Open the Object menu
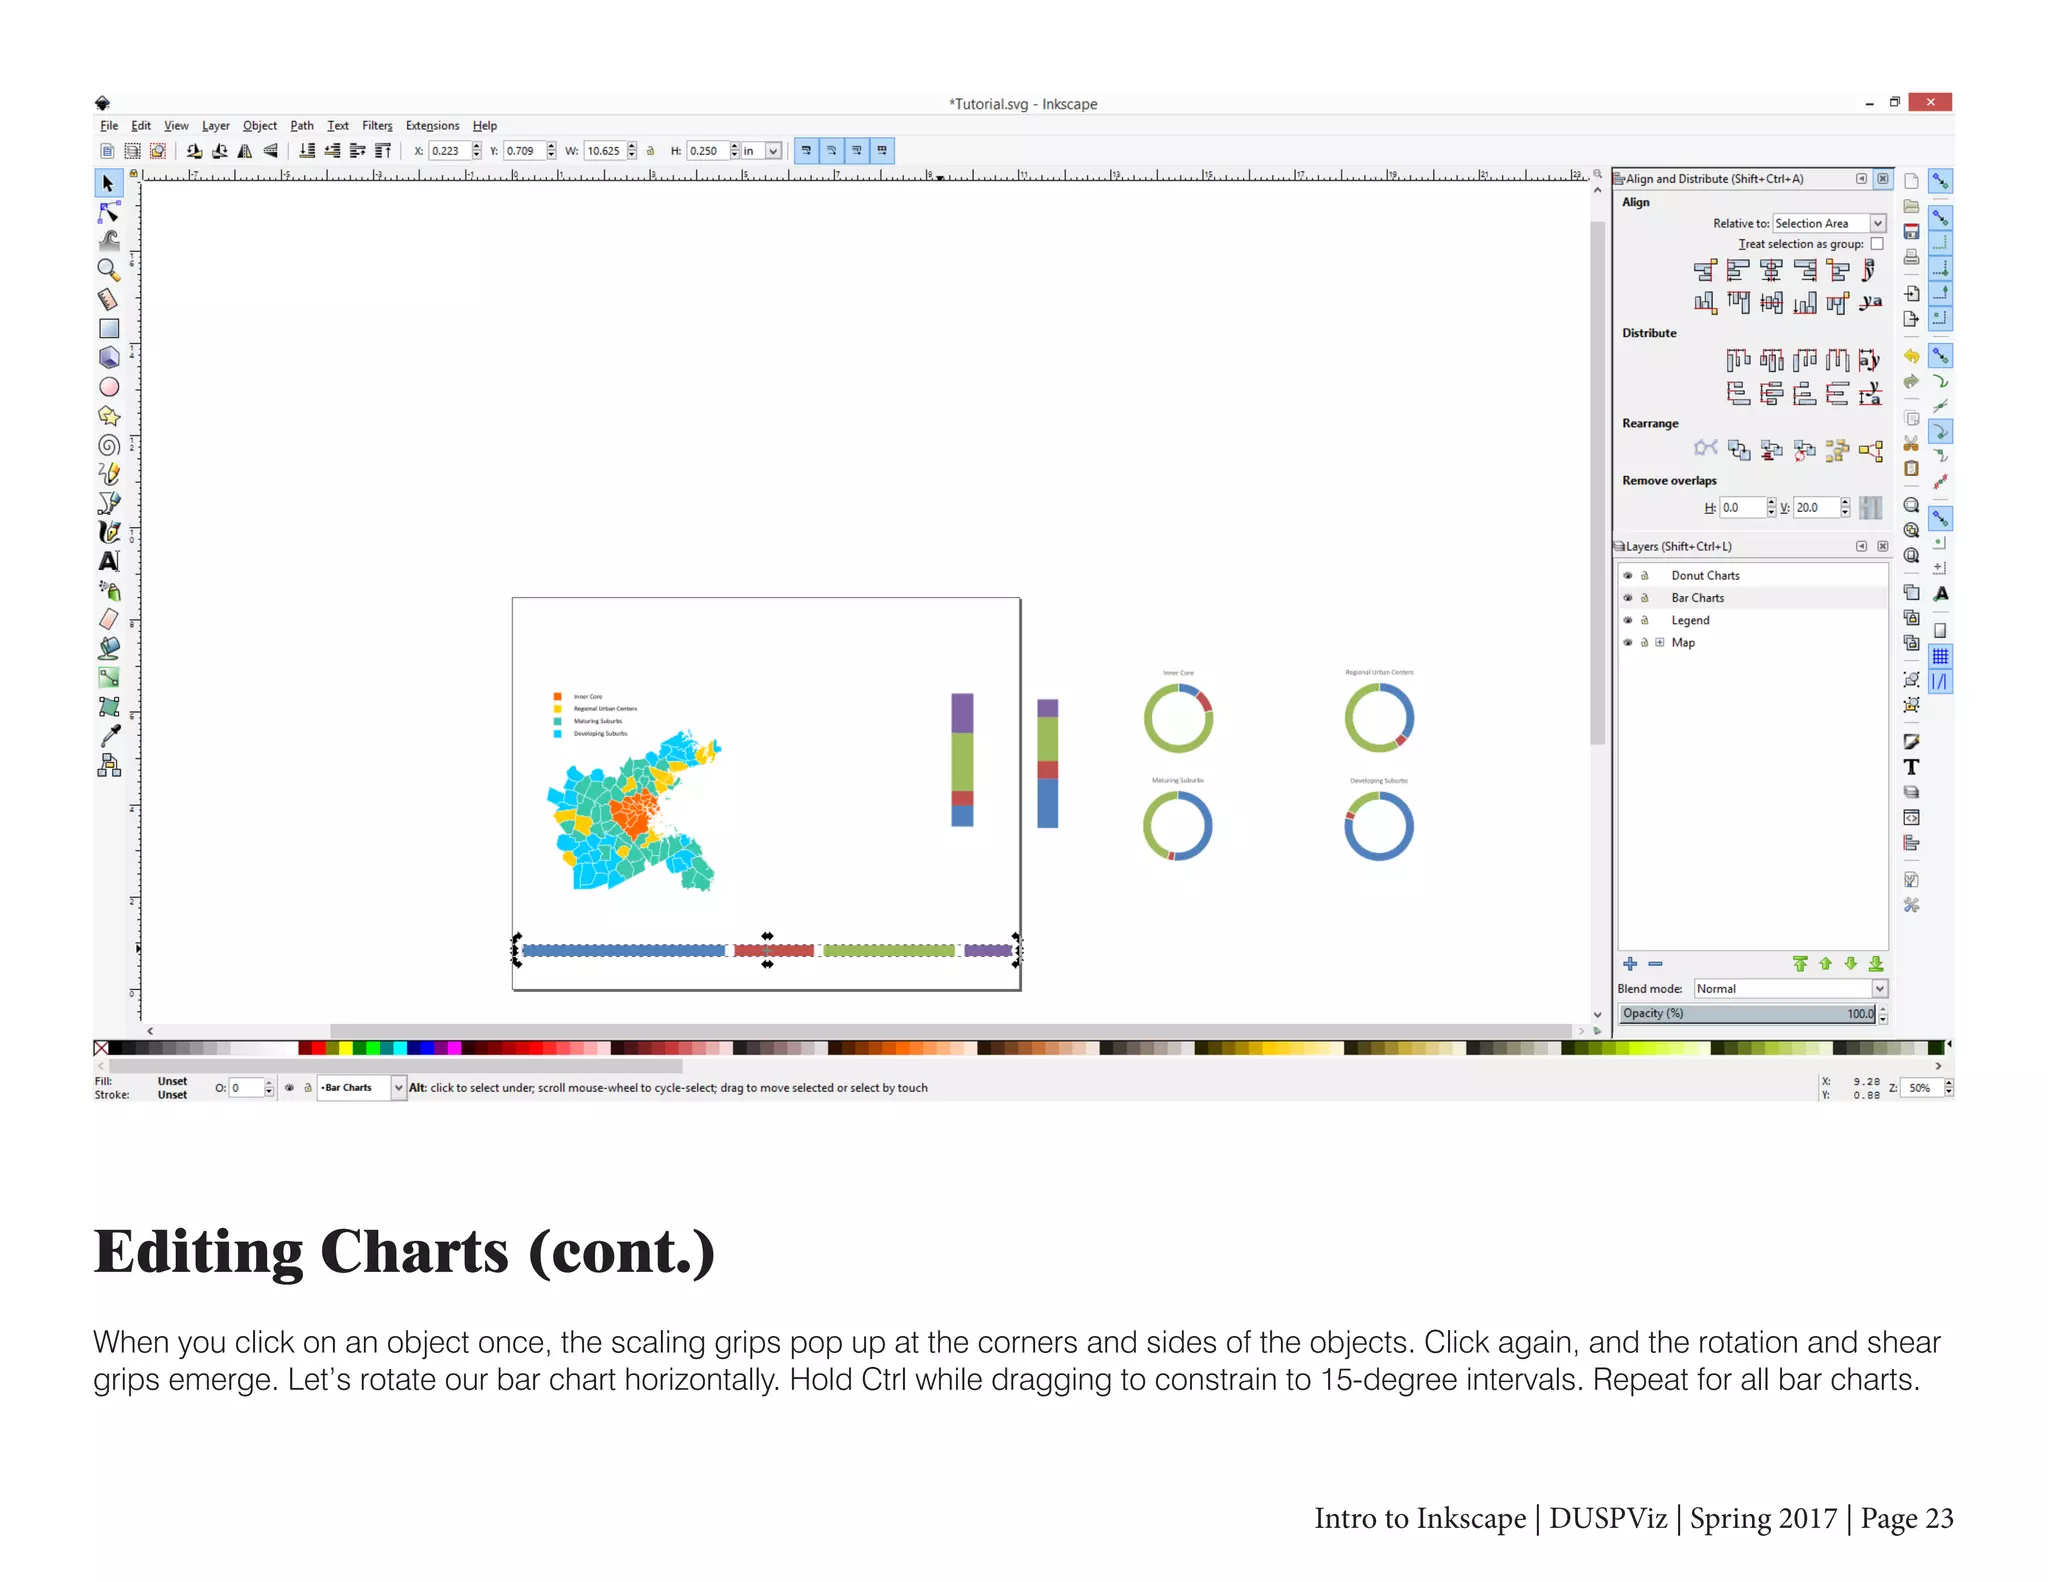Screen dimensions: 2048x1582 260,126
